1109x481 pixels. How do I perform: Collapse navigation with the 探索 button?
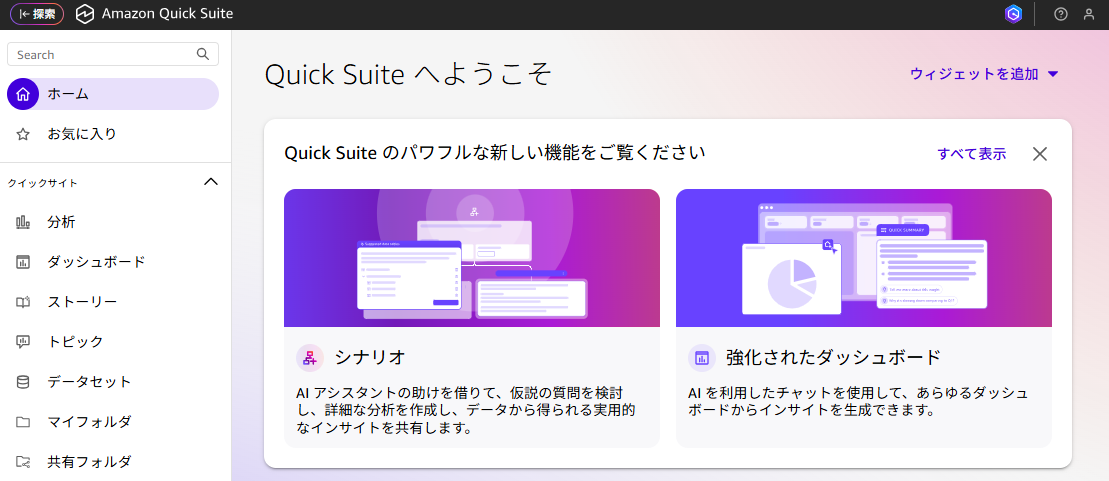tap(37, 14)
